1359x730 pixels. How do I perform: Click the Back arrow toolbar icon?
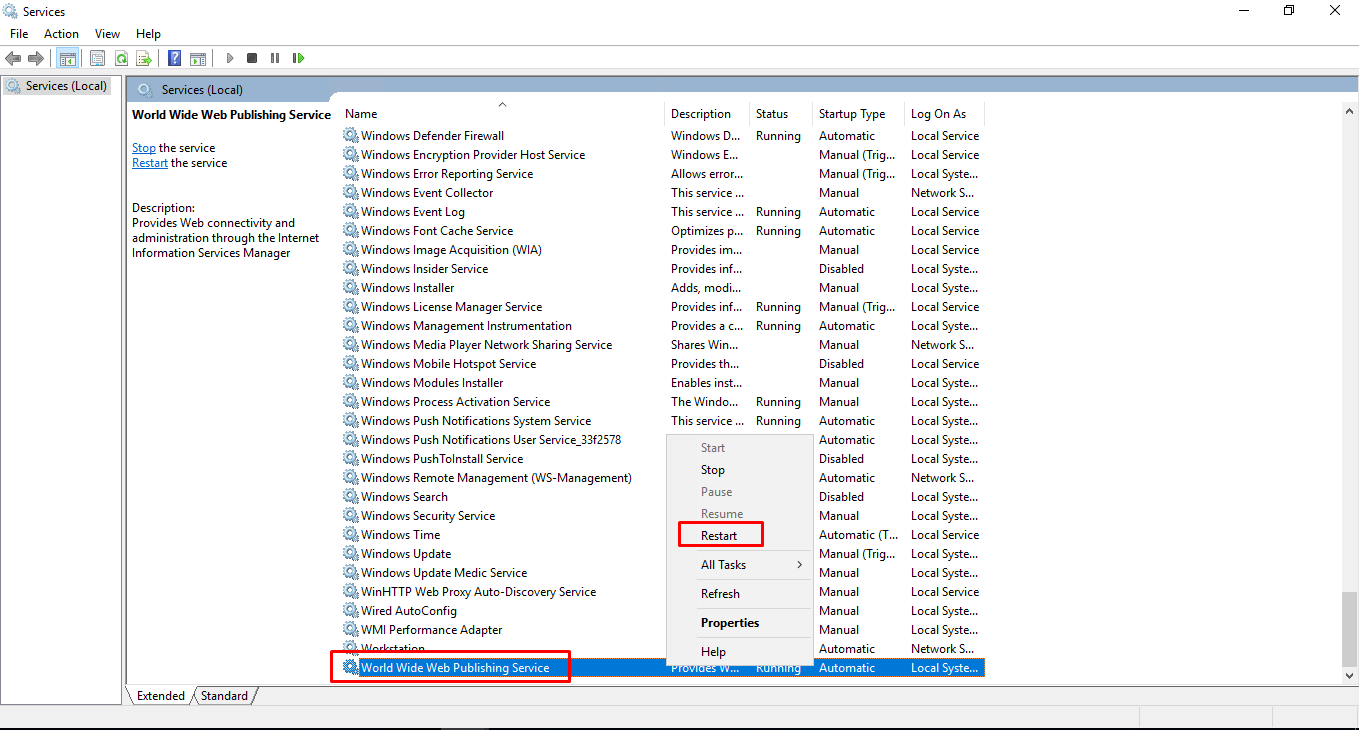click(x=13, y=59)
